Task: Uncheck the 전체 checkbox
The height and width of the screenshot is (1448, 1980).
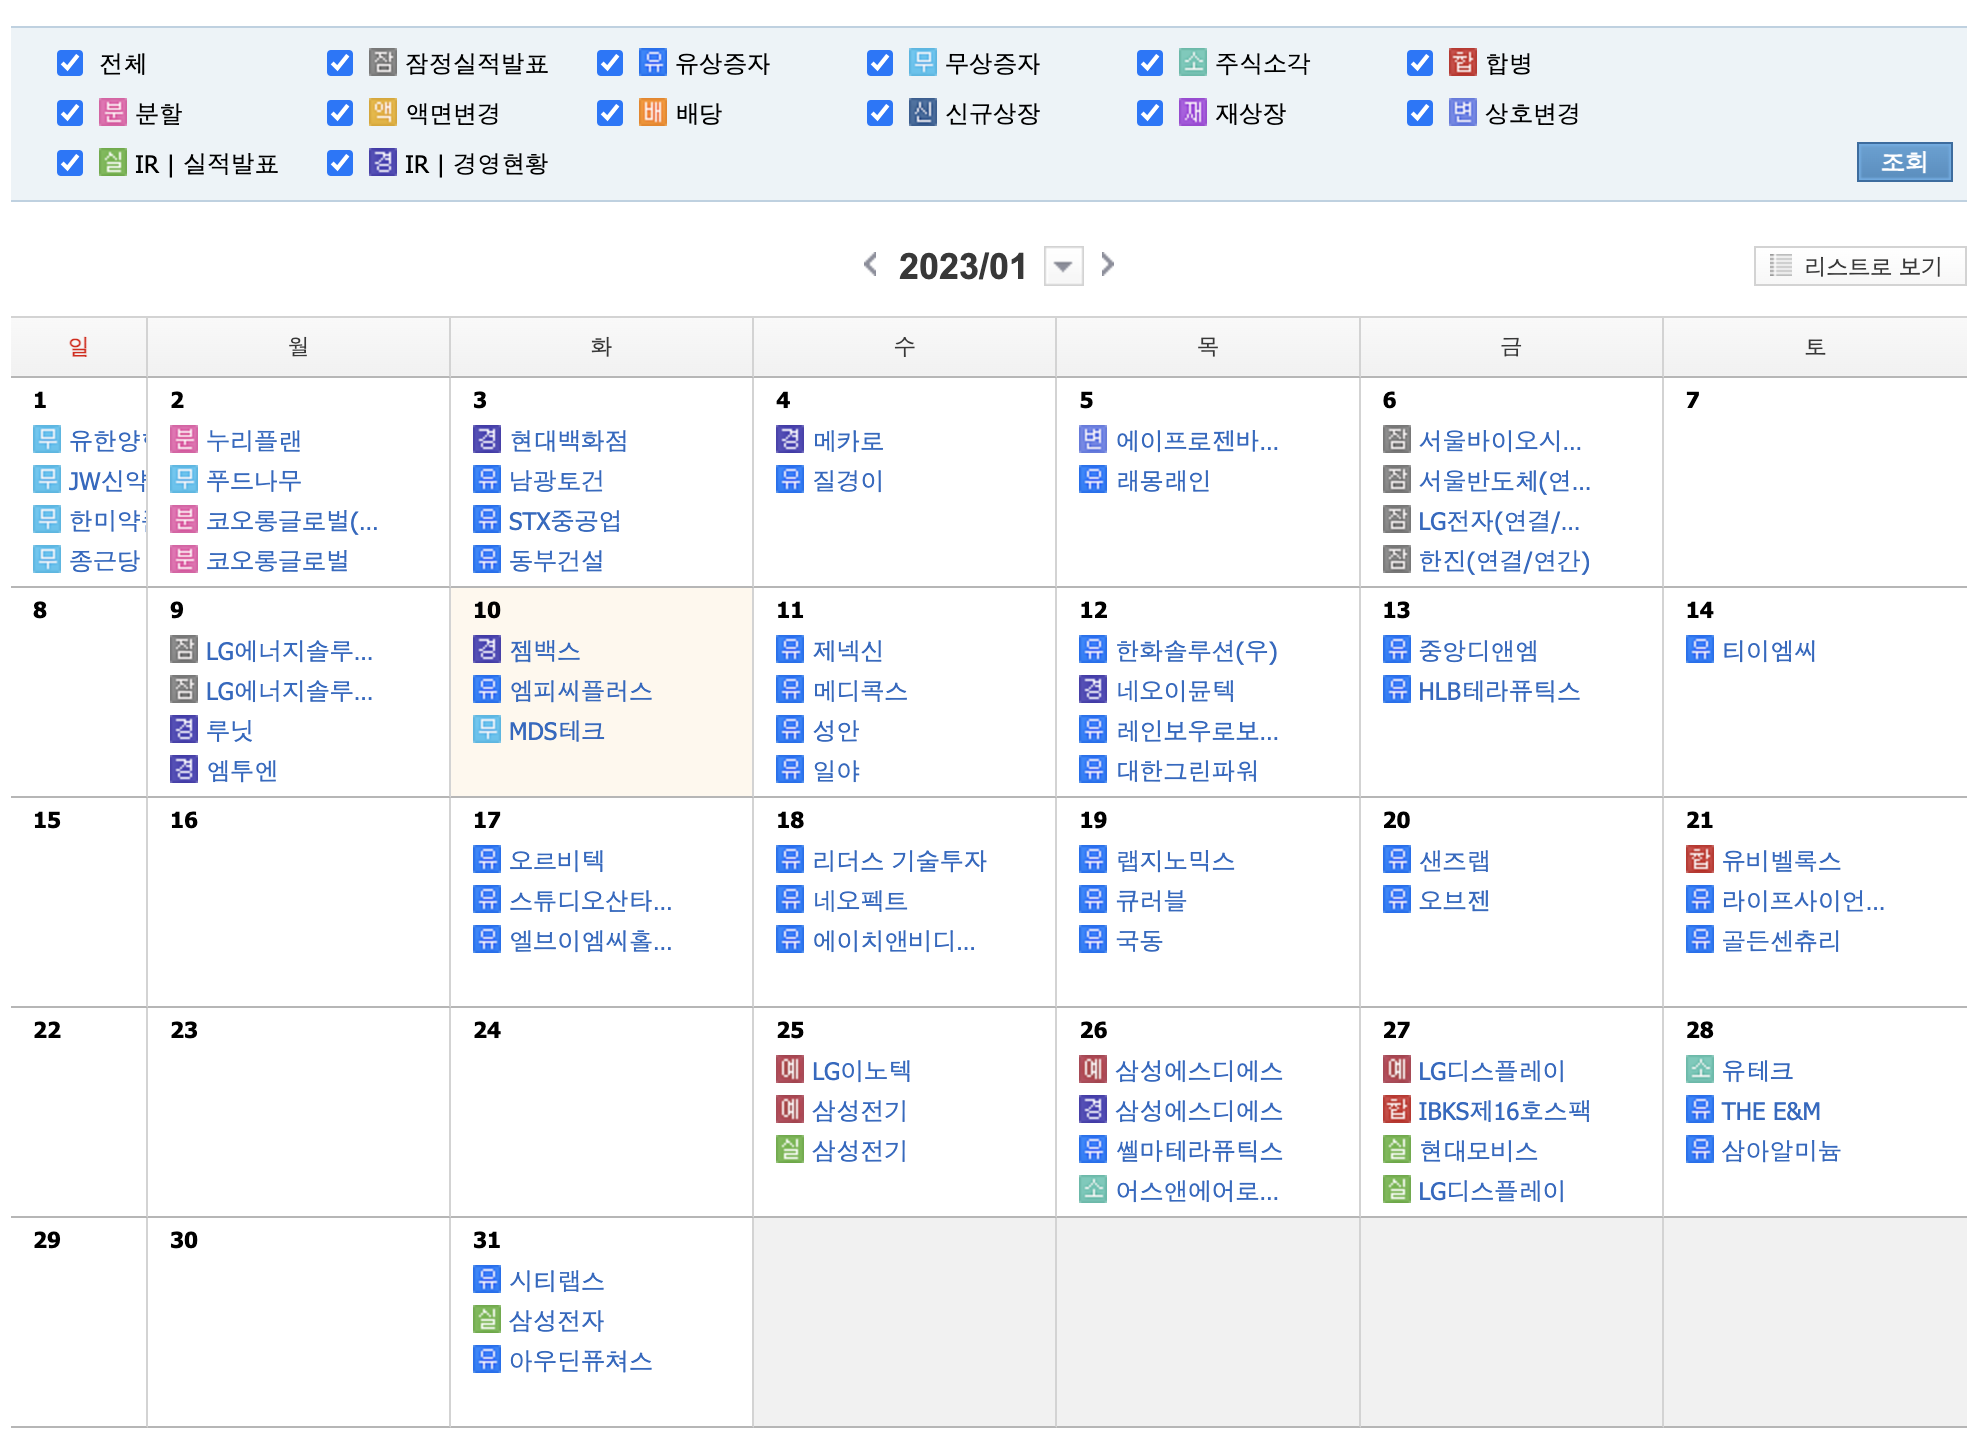Action: (70, 63)
